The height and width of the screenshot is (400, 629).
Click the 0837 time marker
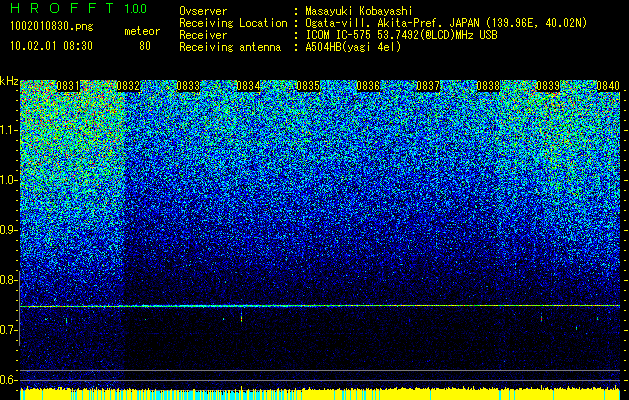click(428, 86)
